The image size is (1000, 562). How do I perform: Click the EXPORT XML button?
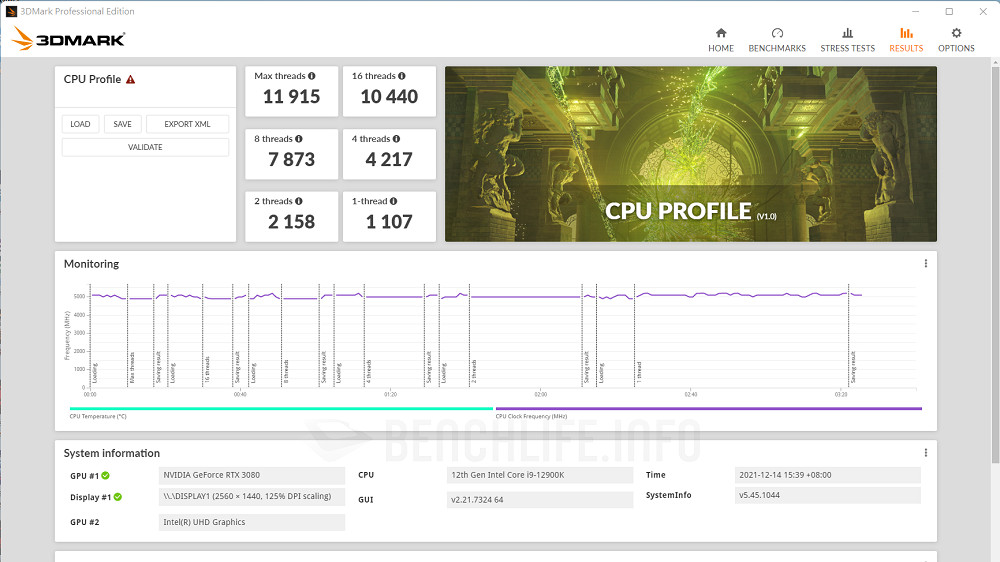coord(187,124)
